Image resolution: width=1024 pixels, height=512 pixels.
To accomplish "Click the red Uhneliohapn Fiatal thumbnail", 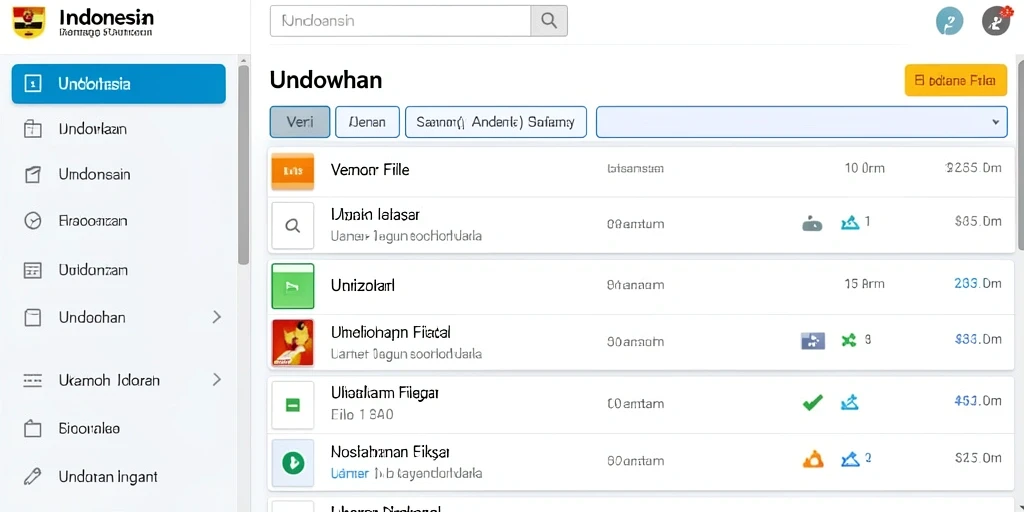I will [x=293, y=342].
